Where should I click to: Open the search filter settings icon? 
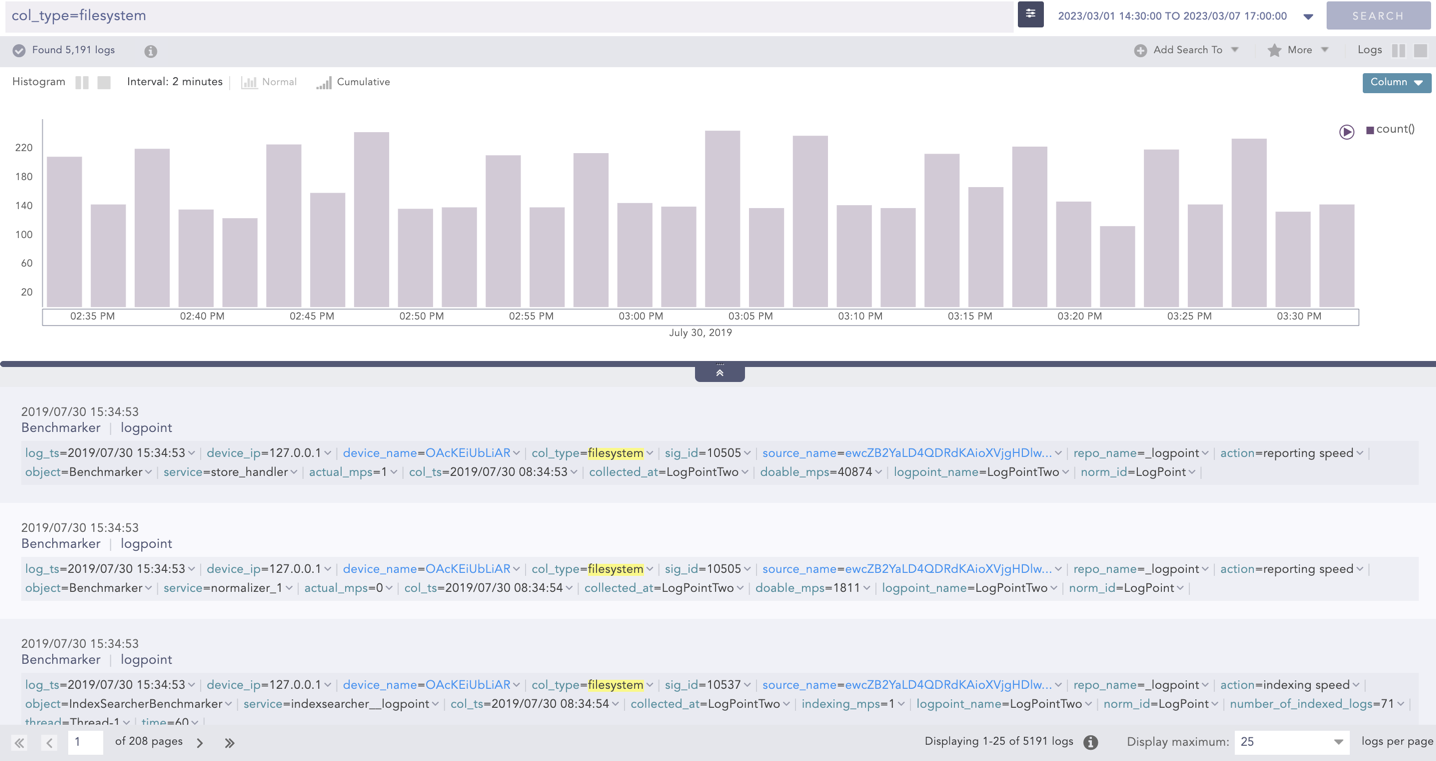point(1030,15)
